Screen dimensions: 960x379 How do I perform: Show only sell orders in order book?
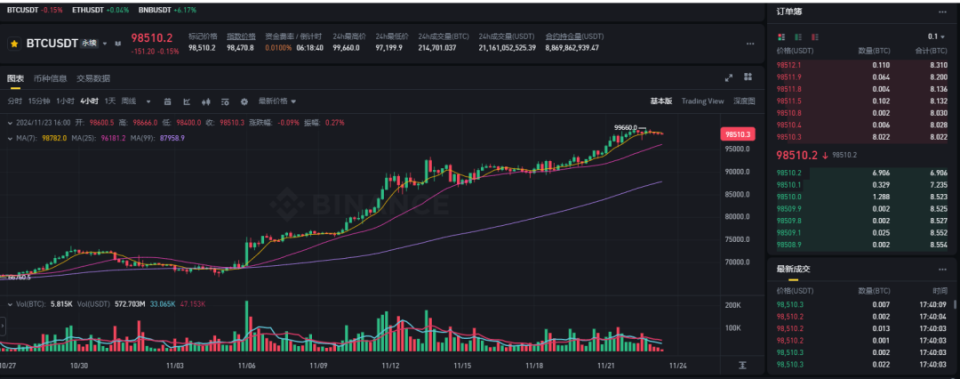815,37
